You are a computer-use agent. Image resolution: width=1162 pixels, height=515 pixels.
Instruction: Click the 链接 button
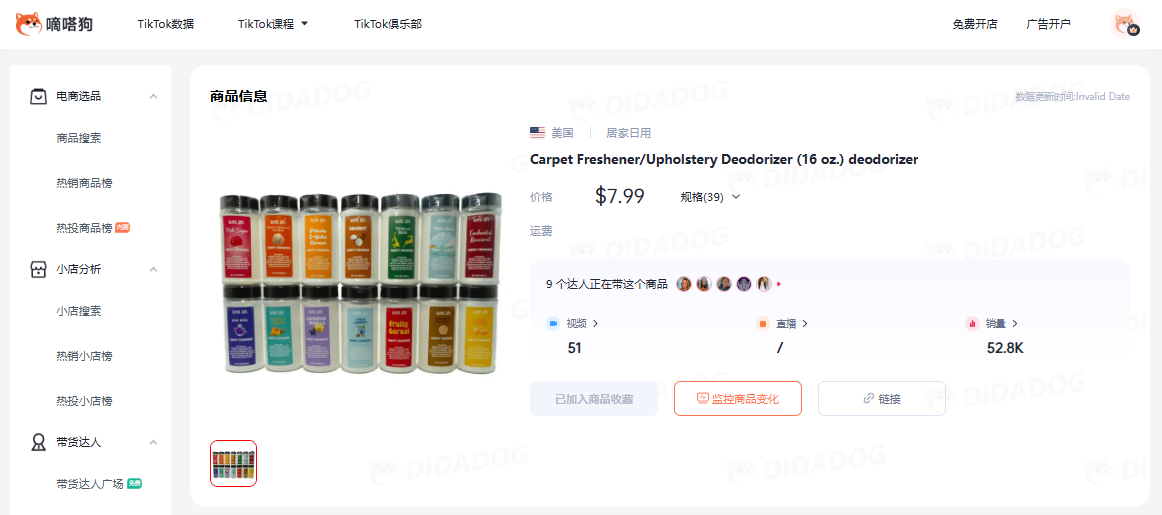(882, 399)
